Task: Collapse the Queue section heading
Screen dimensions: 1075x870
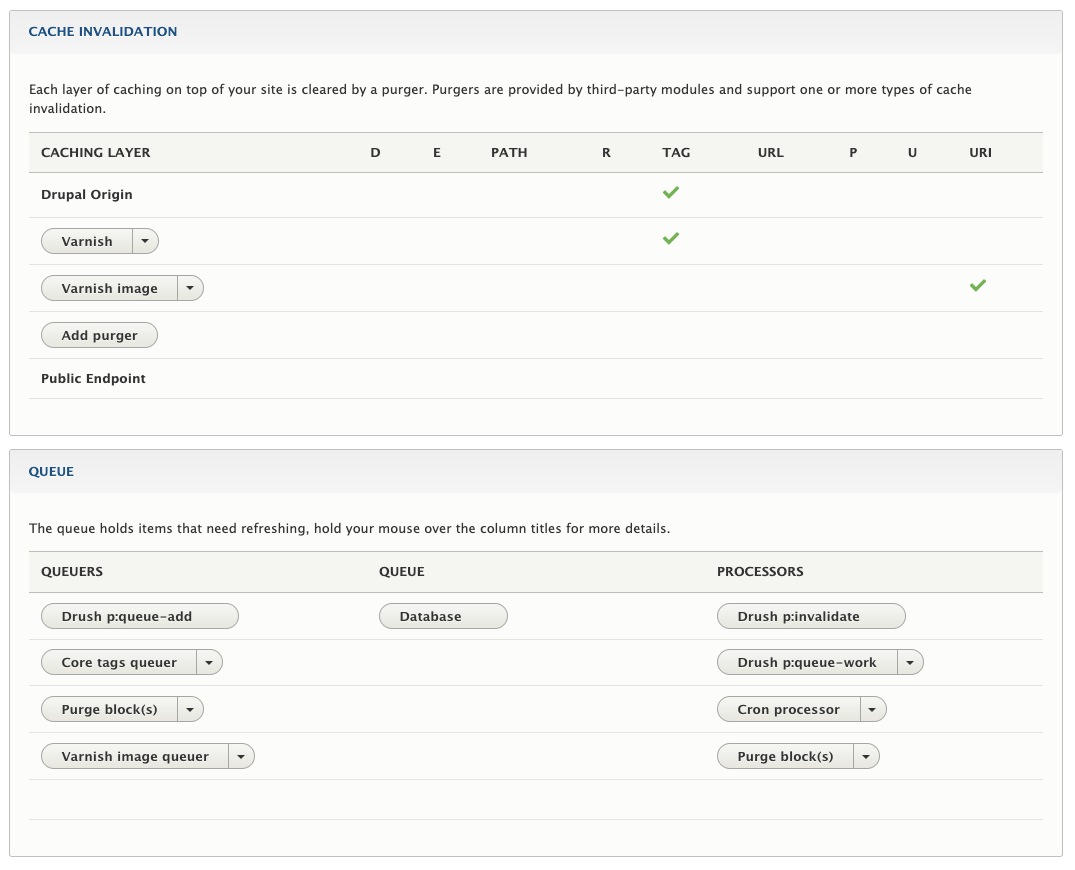Action: pyautogui.click(x=51, y=472)
